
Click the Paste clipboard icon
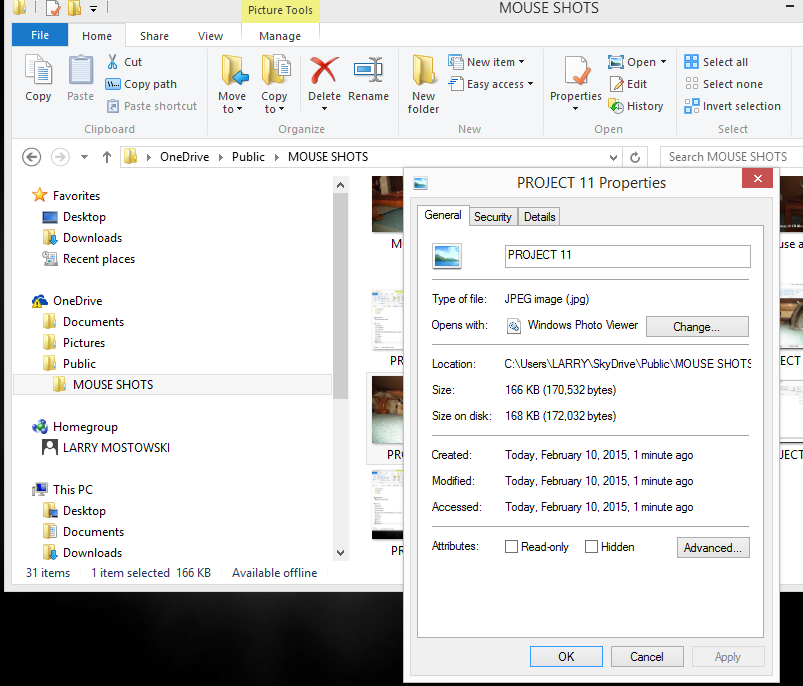click(x=80, y=78)
